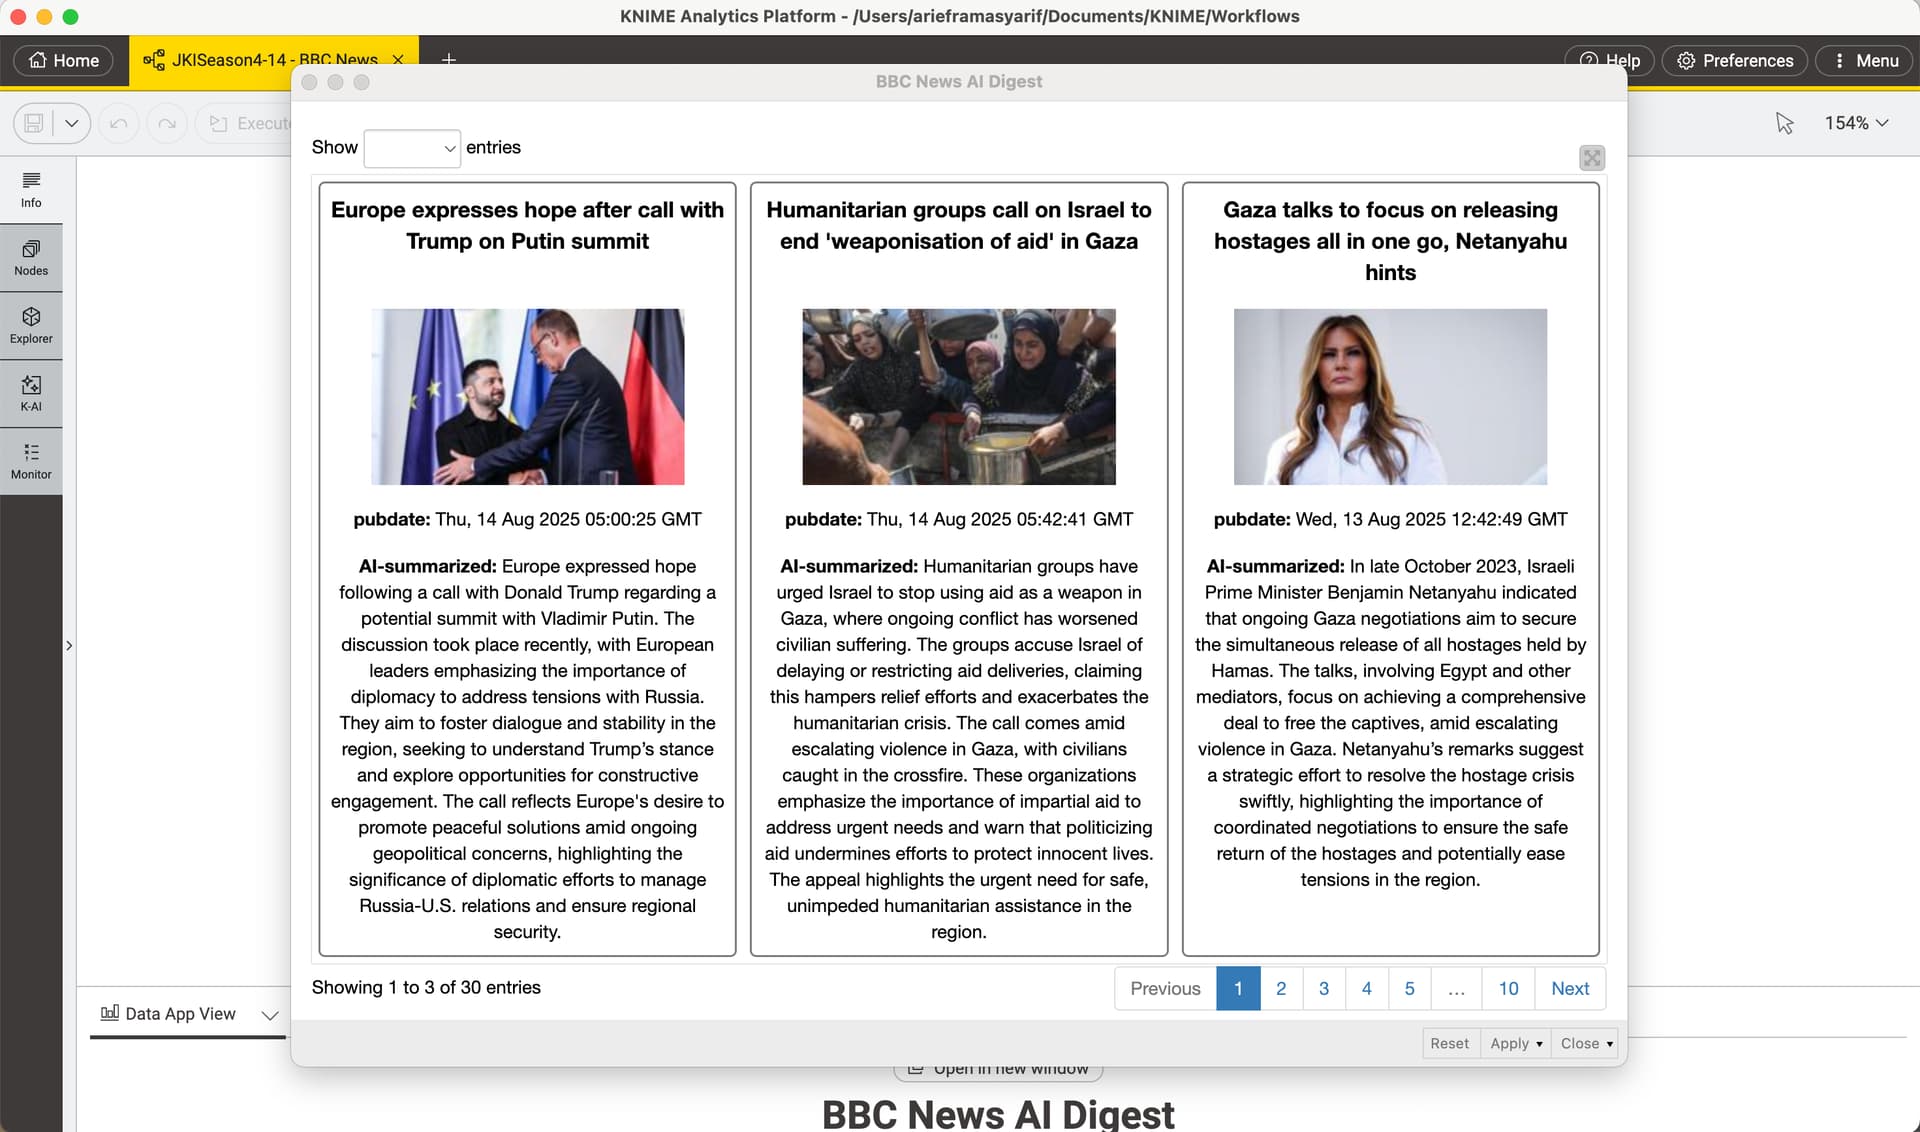
Task: Click the Reset button
Action: [x=1449, y=1043]
